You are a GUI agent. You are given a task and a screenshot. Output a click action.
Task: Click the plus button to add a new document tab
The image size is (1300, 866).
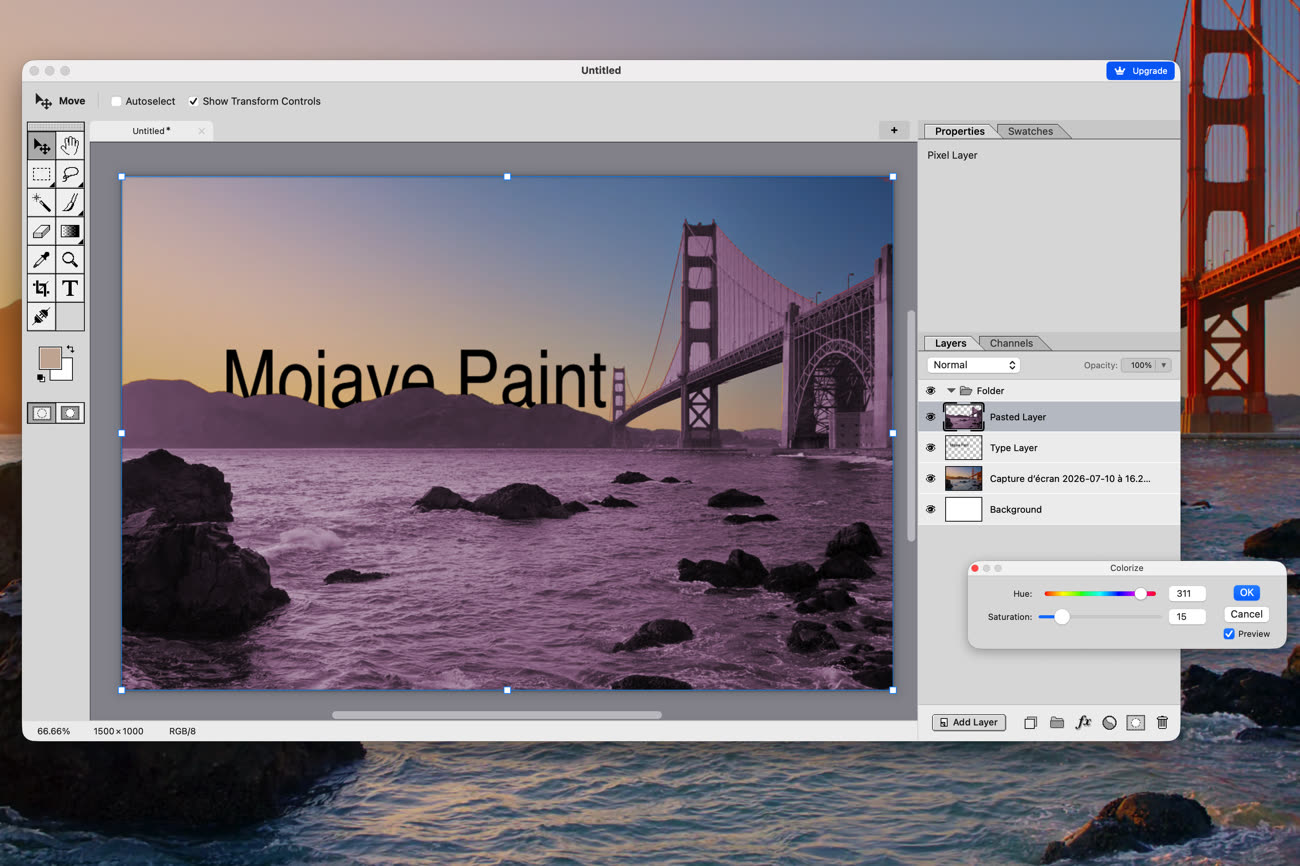[x=894, y=130]
